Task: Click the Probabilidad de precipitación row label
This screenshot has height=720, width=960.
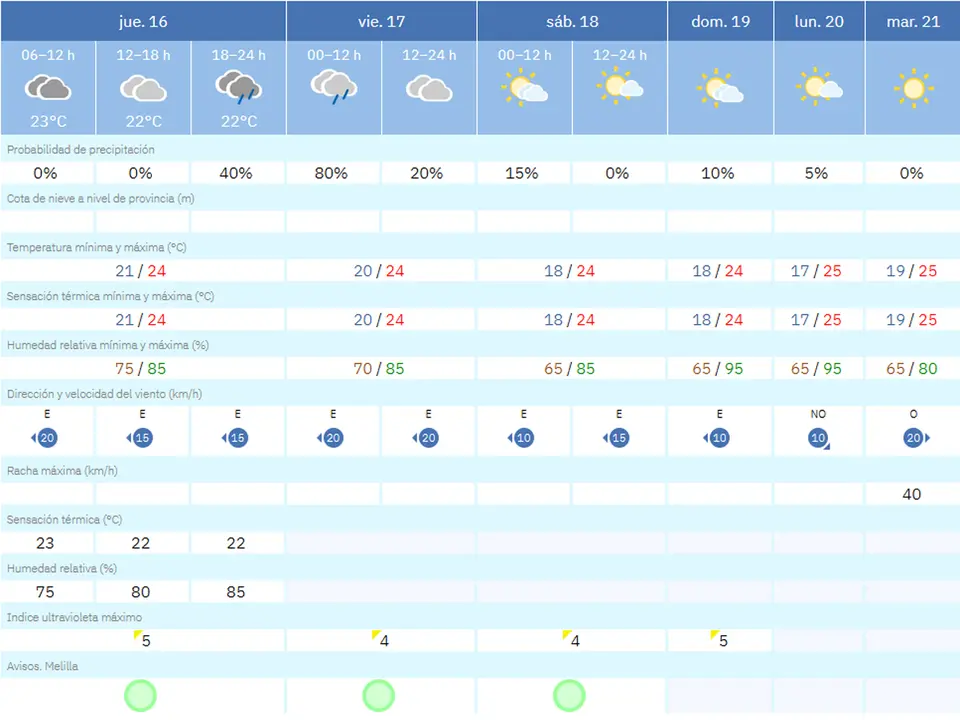Action: tap(81, 149)
